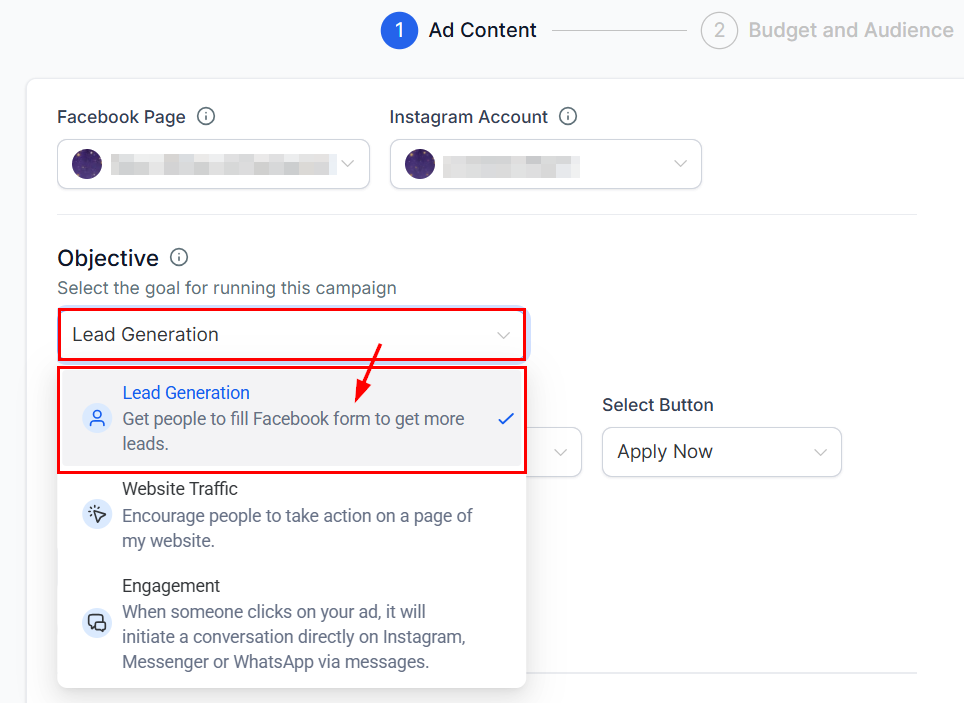Click the step 2 circle indicator
964x703 pixels.
click(719, 30)
